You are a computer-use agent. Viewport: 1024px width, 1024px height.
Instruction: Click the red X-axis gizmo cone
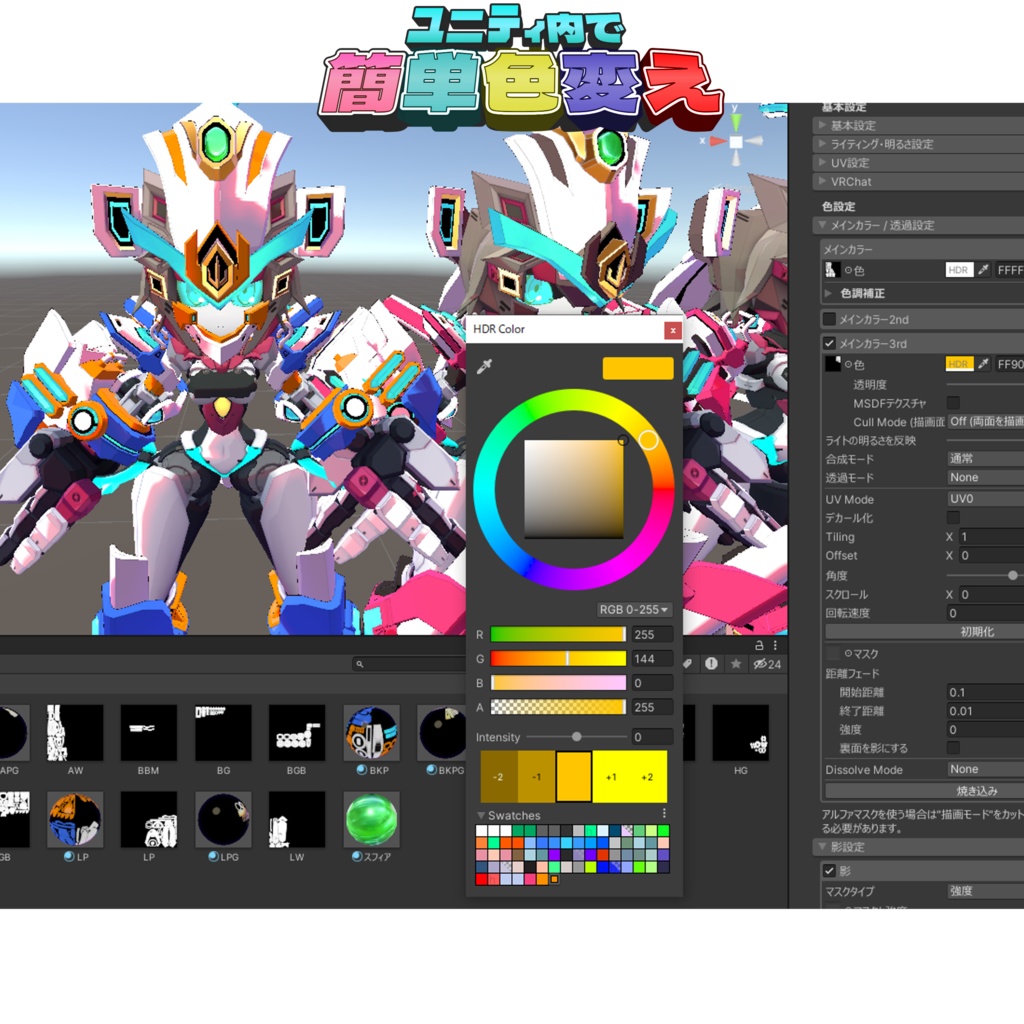[718, 141]
